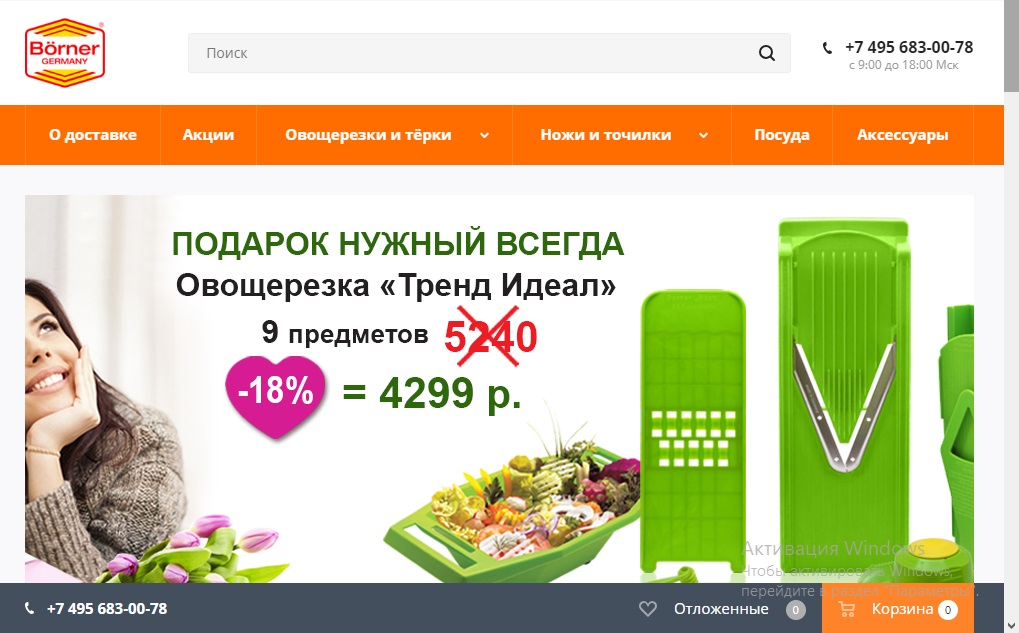
Task: Click the magnifier search icon
Action: [x=767, y=53]
